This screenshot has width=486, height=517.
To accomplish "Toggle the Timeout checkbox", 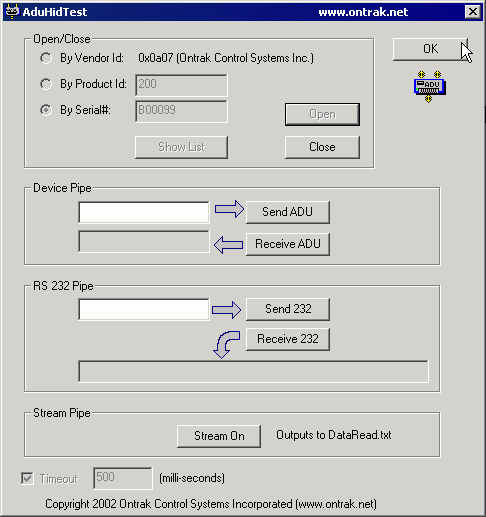I will [x=27, y=478].
